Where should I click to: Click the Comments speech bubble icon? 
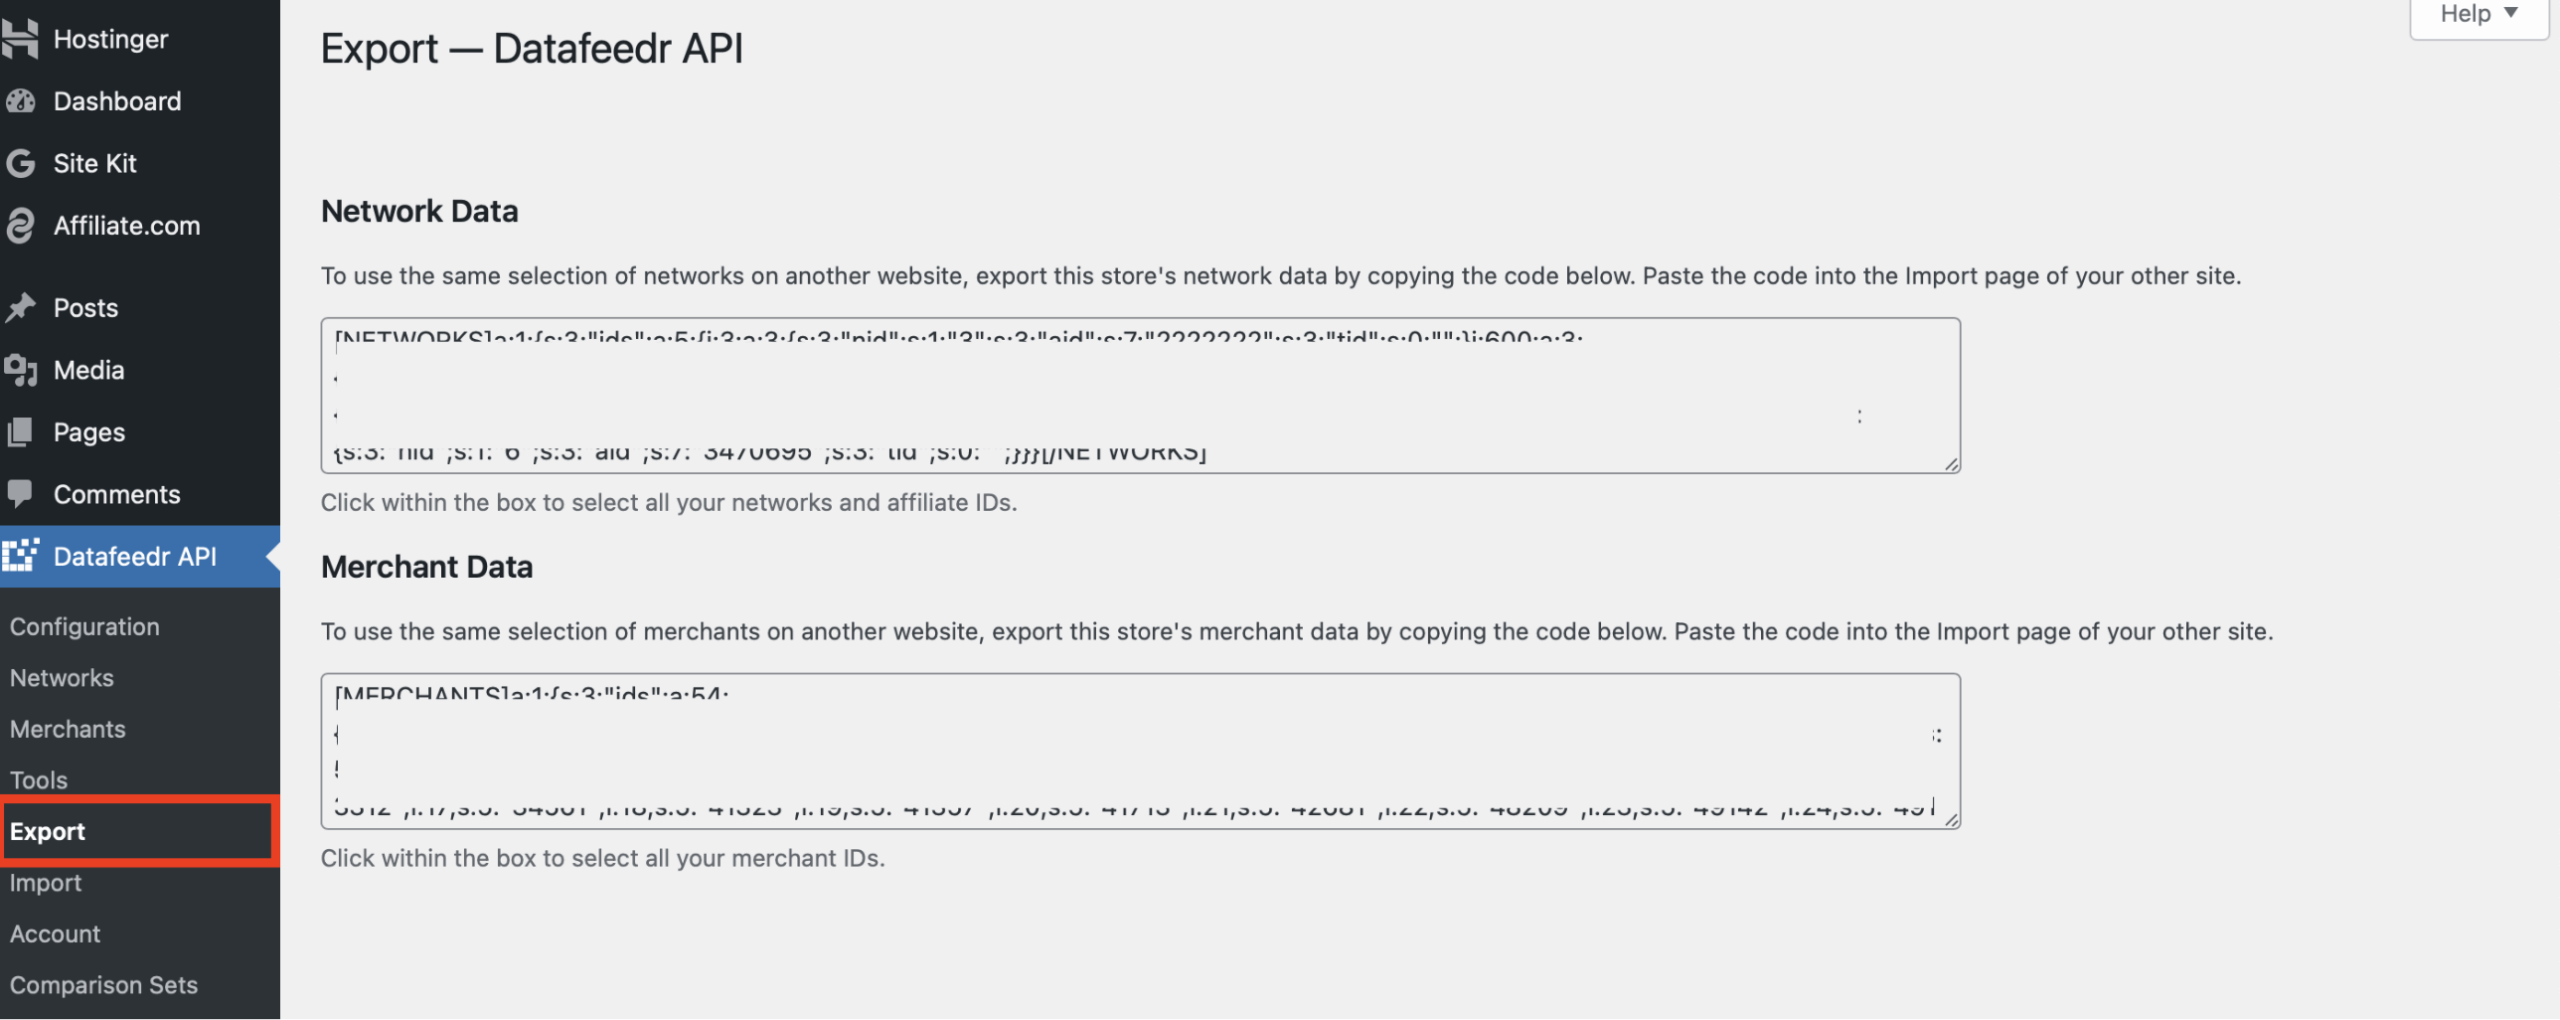[x=20, y=494]
